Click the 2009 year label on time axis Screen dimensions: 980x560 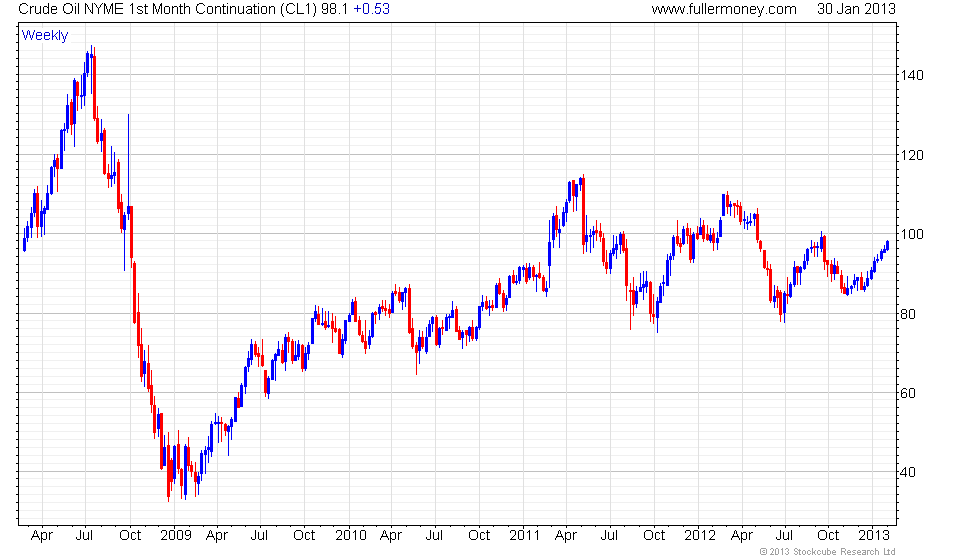(176, 536)
